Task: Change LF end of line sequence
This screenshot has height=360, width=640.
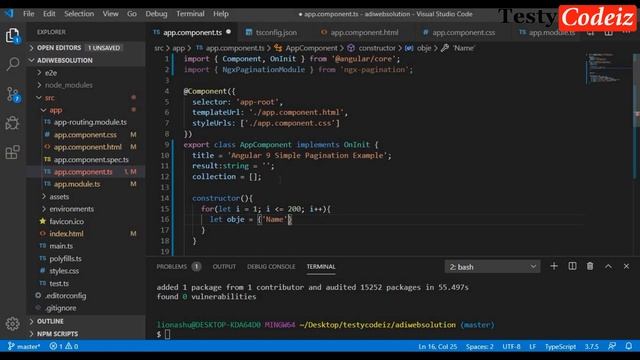Action: [x=533, y=347]
